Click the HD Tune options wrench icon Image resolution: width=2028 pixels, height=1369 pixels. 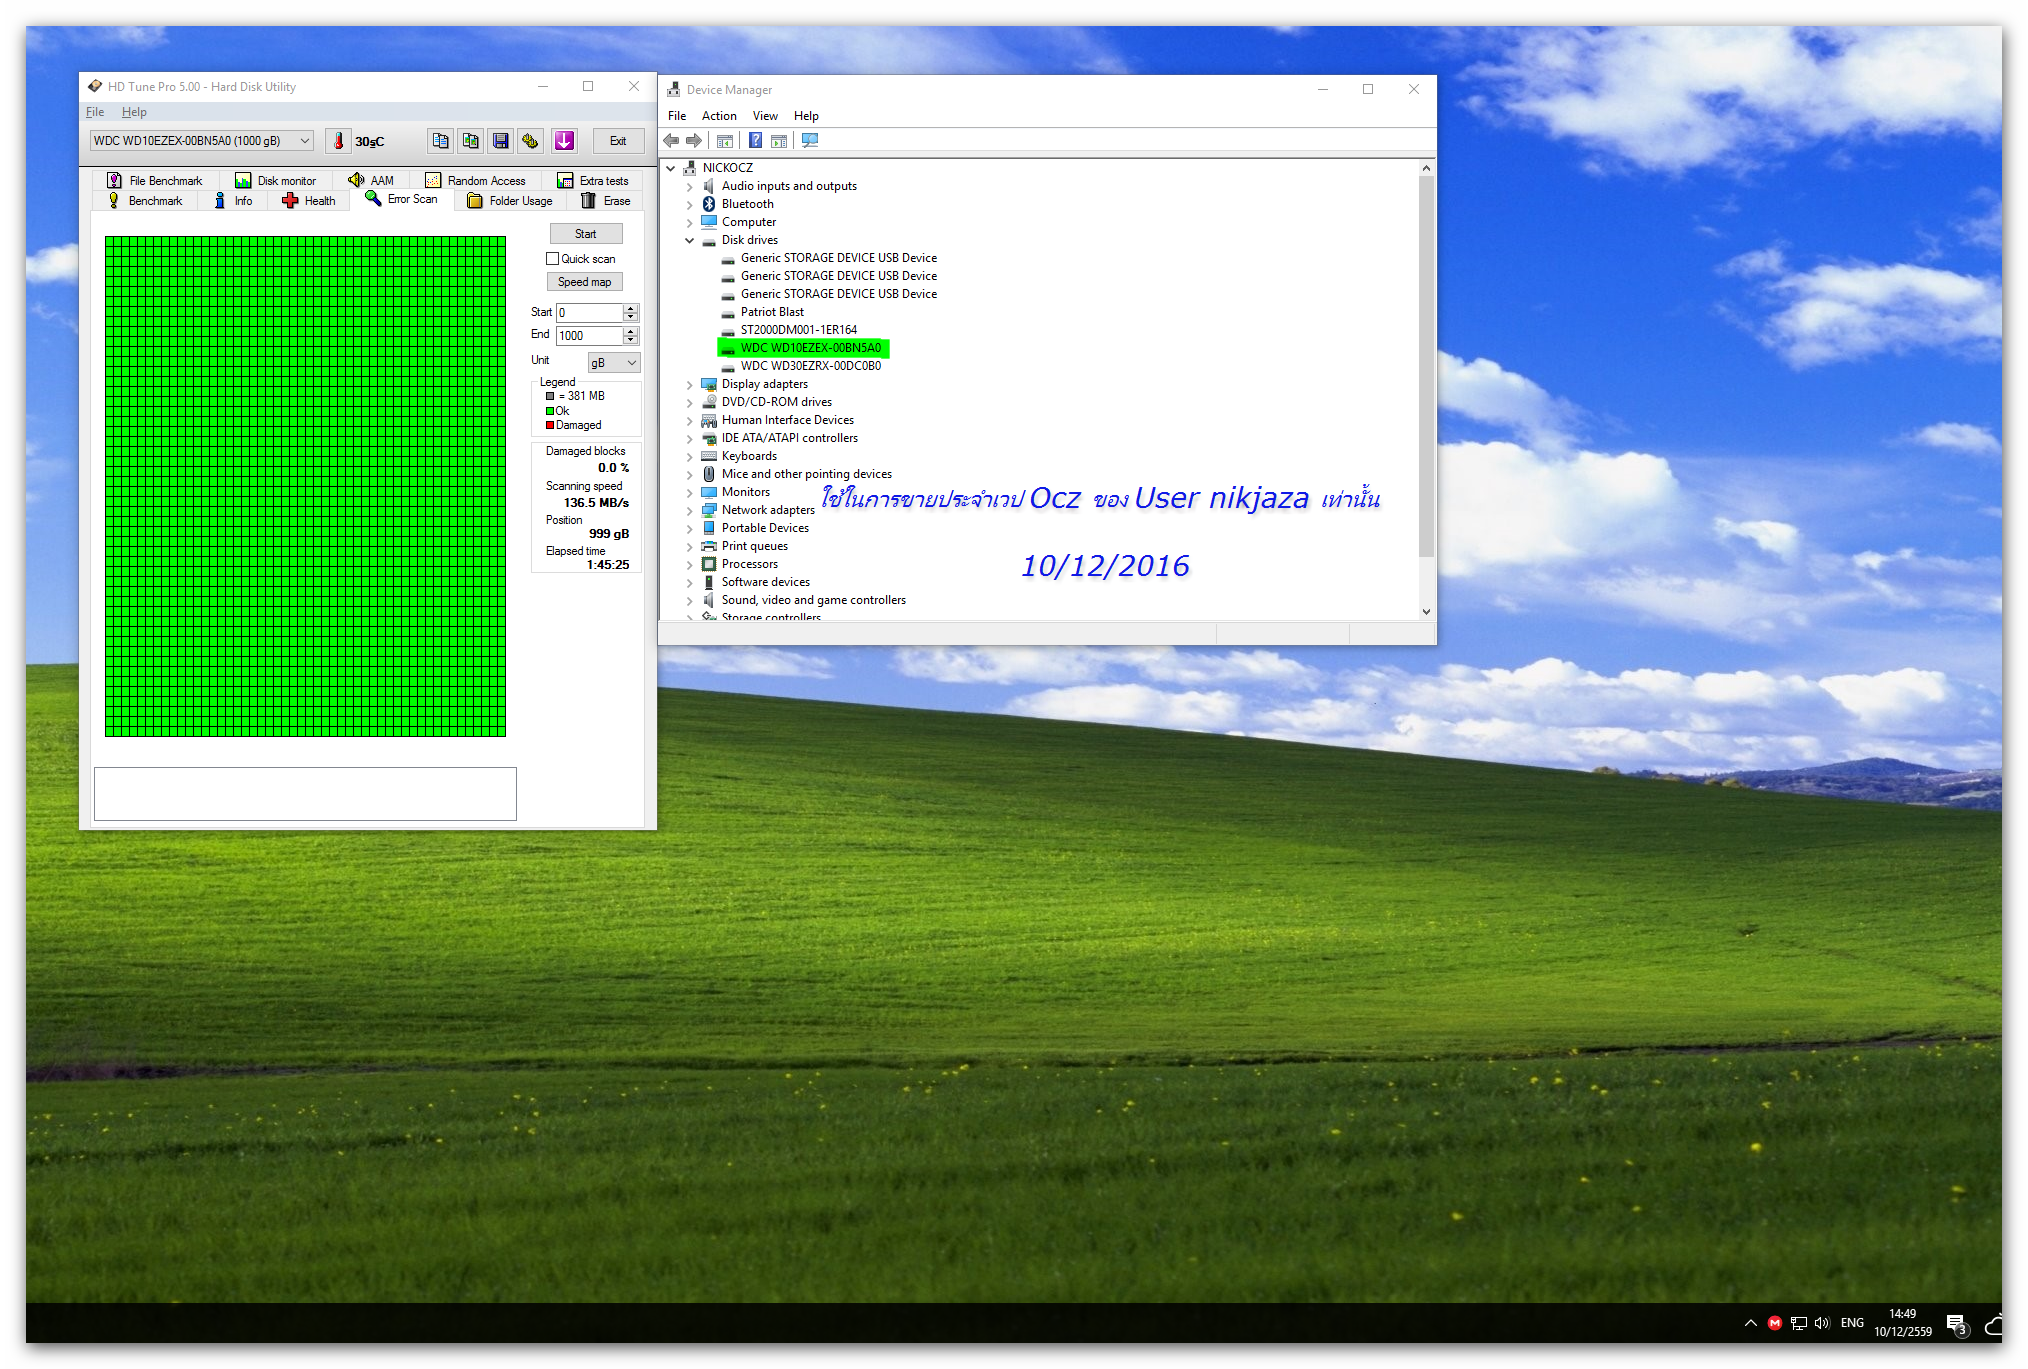point(531,141)
